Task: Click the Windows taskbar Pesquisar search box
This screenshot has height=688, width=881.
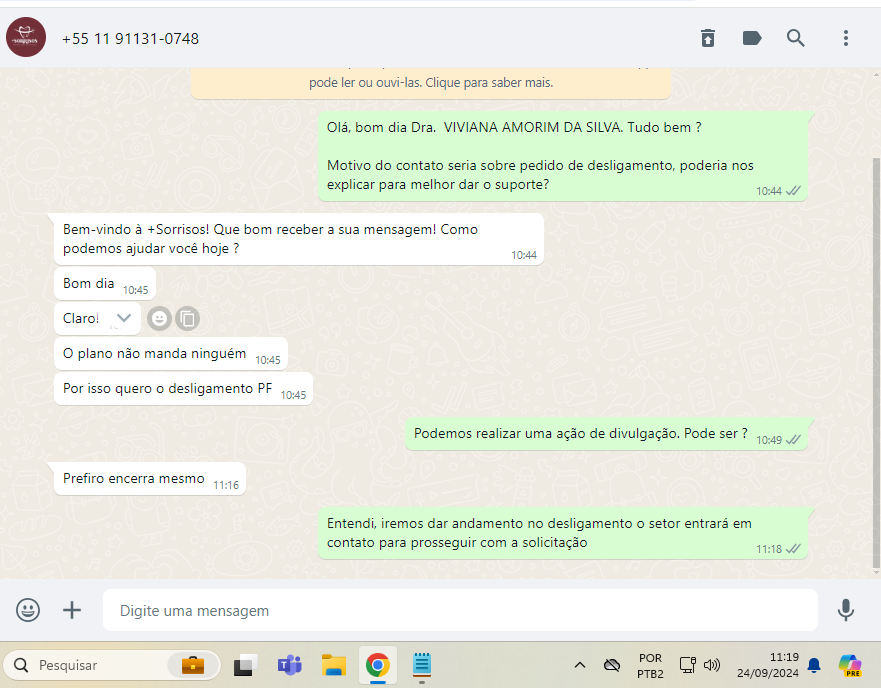Action: pyautogui.click(x=111, y=665)
